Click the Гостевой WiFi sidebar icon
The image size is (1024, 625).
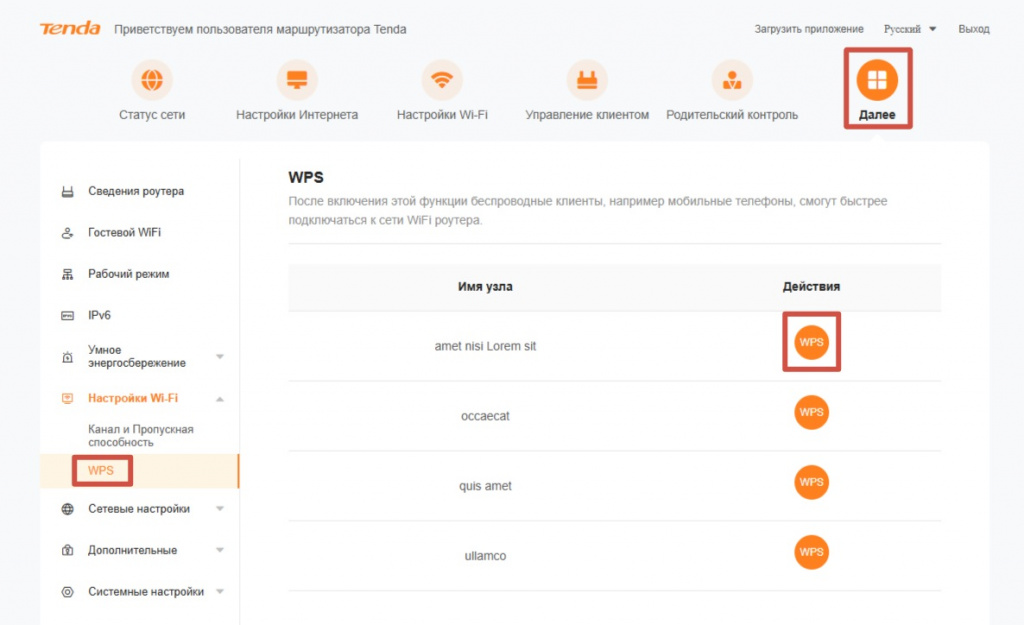pos(67,232)
